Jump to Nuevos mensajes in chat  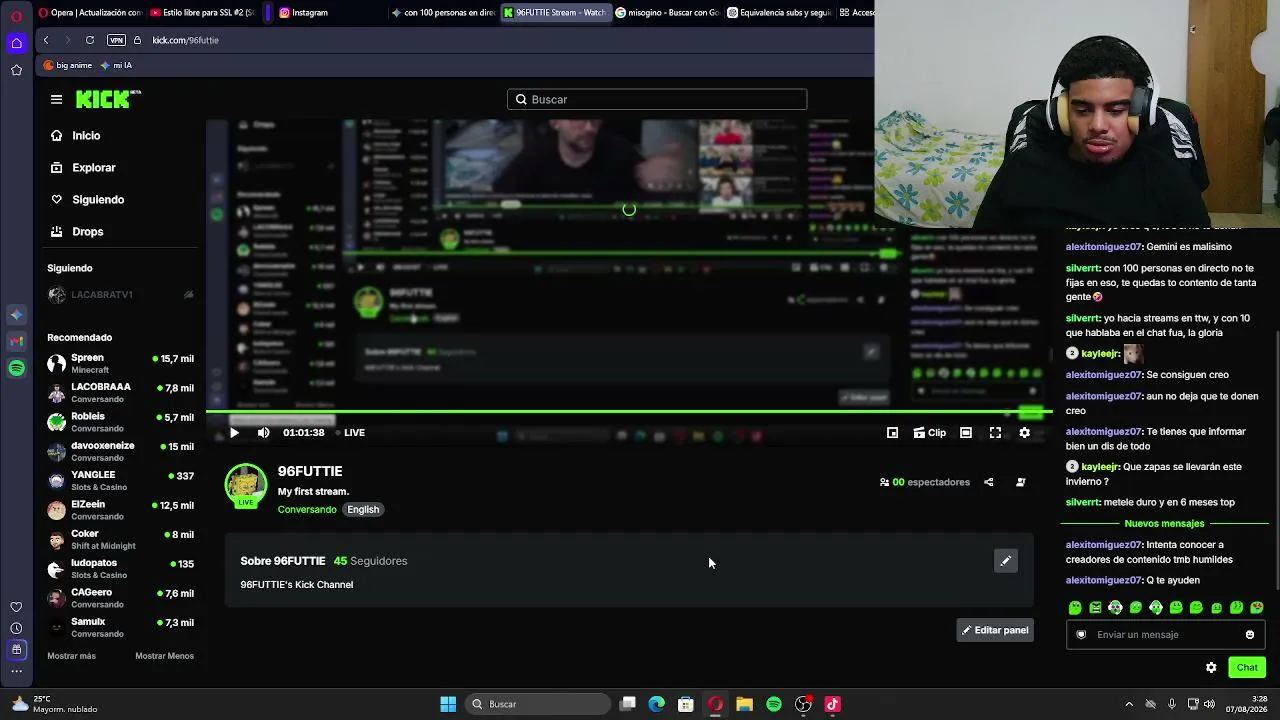(1164, 524)
